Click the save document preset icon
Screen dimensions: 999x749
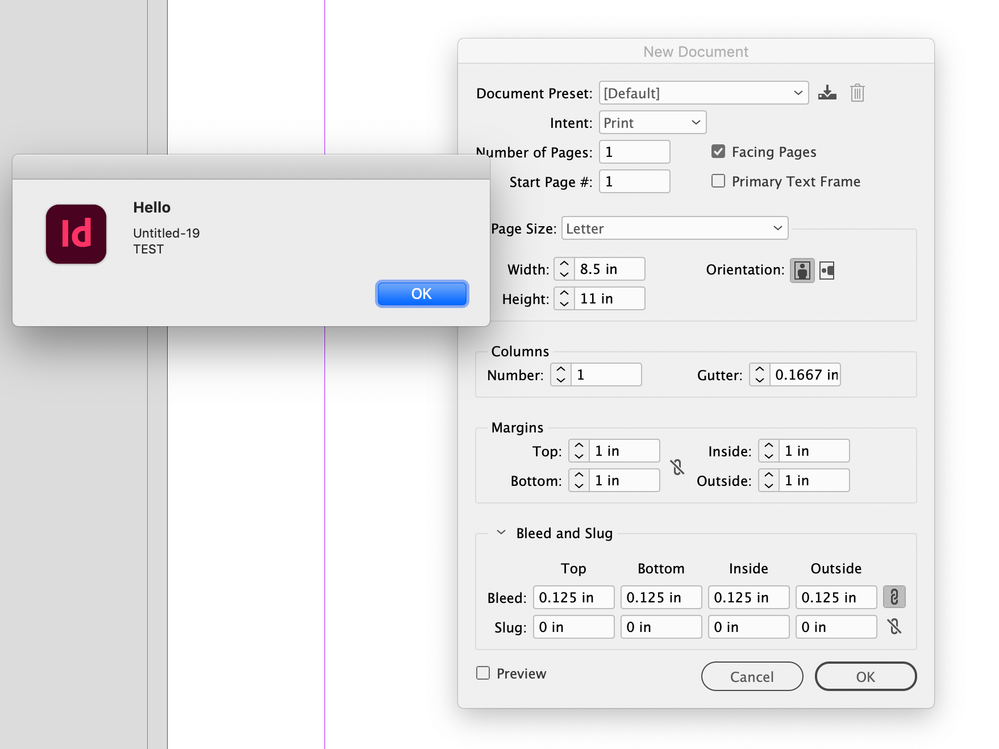coord(827,93)
